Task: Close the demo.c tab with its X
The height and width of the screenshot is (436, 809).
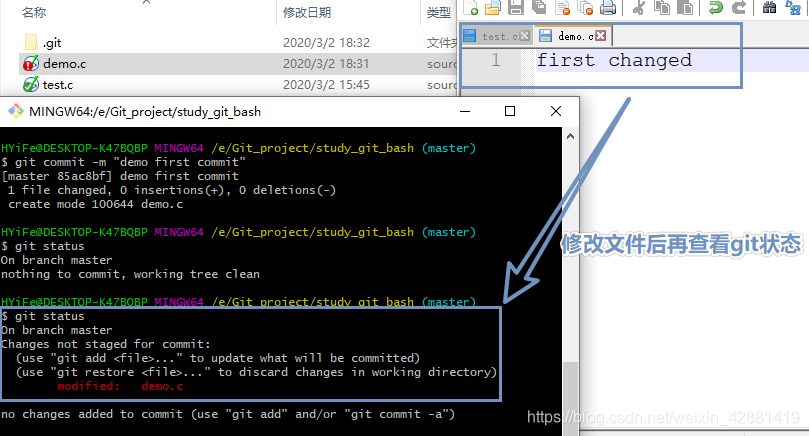Action: coord(601,36)
